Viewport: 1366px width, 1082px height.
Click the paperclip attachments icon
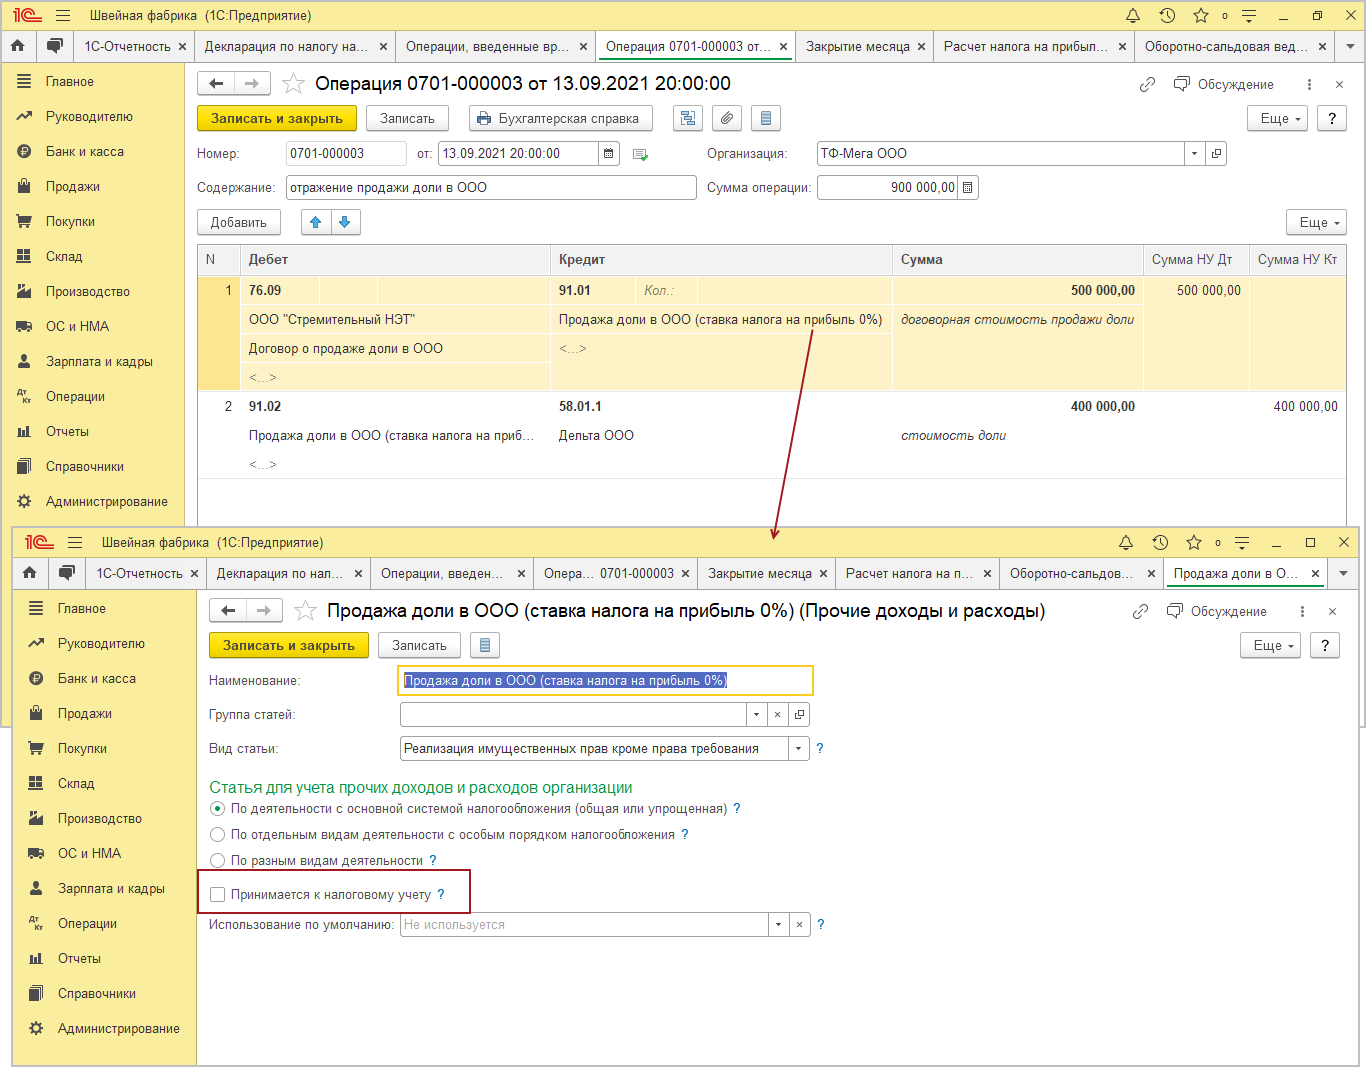727,118
